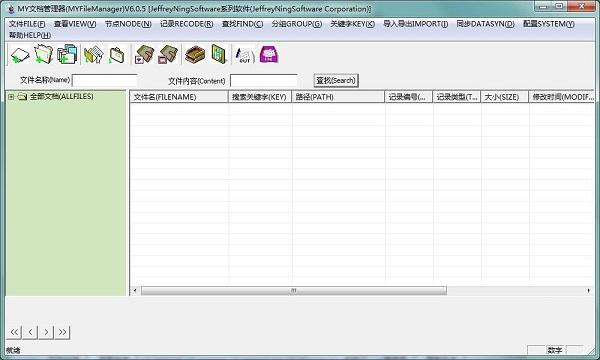600x360 pixels.
Task: Go to previous page with < button
Action: (x=30, y=332)
